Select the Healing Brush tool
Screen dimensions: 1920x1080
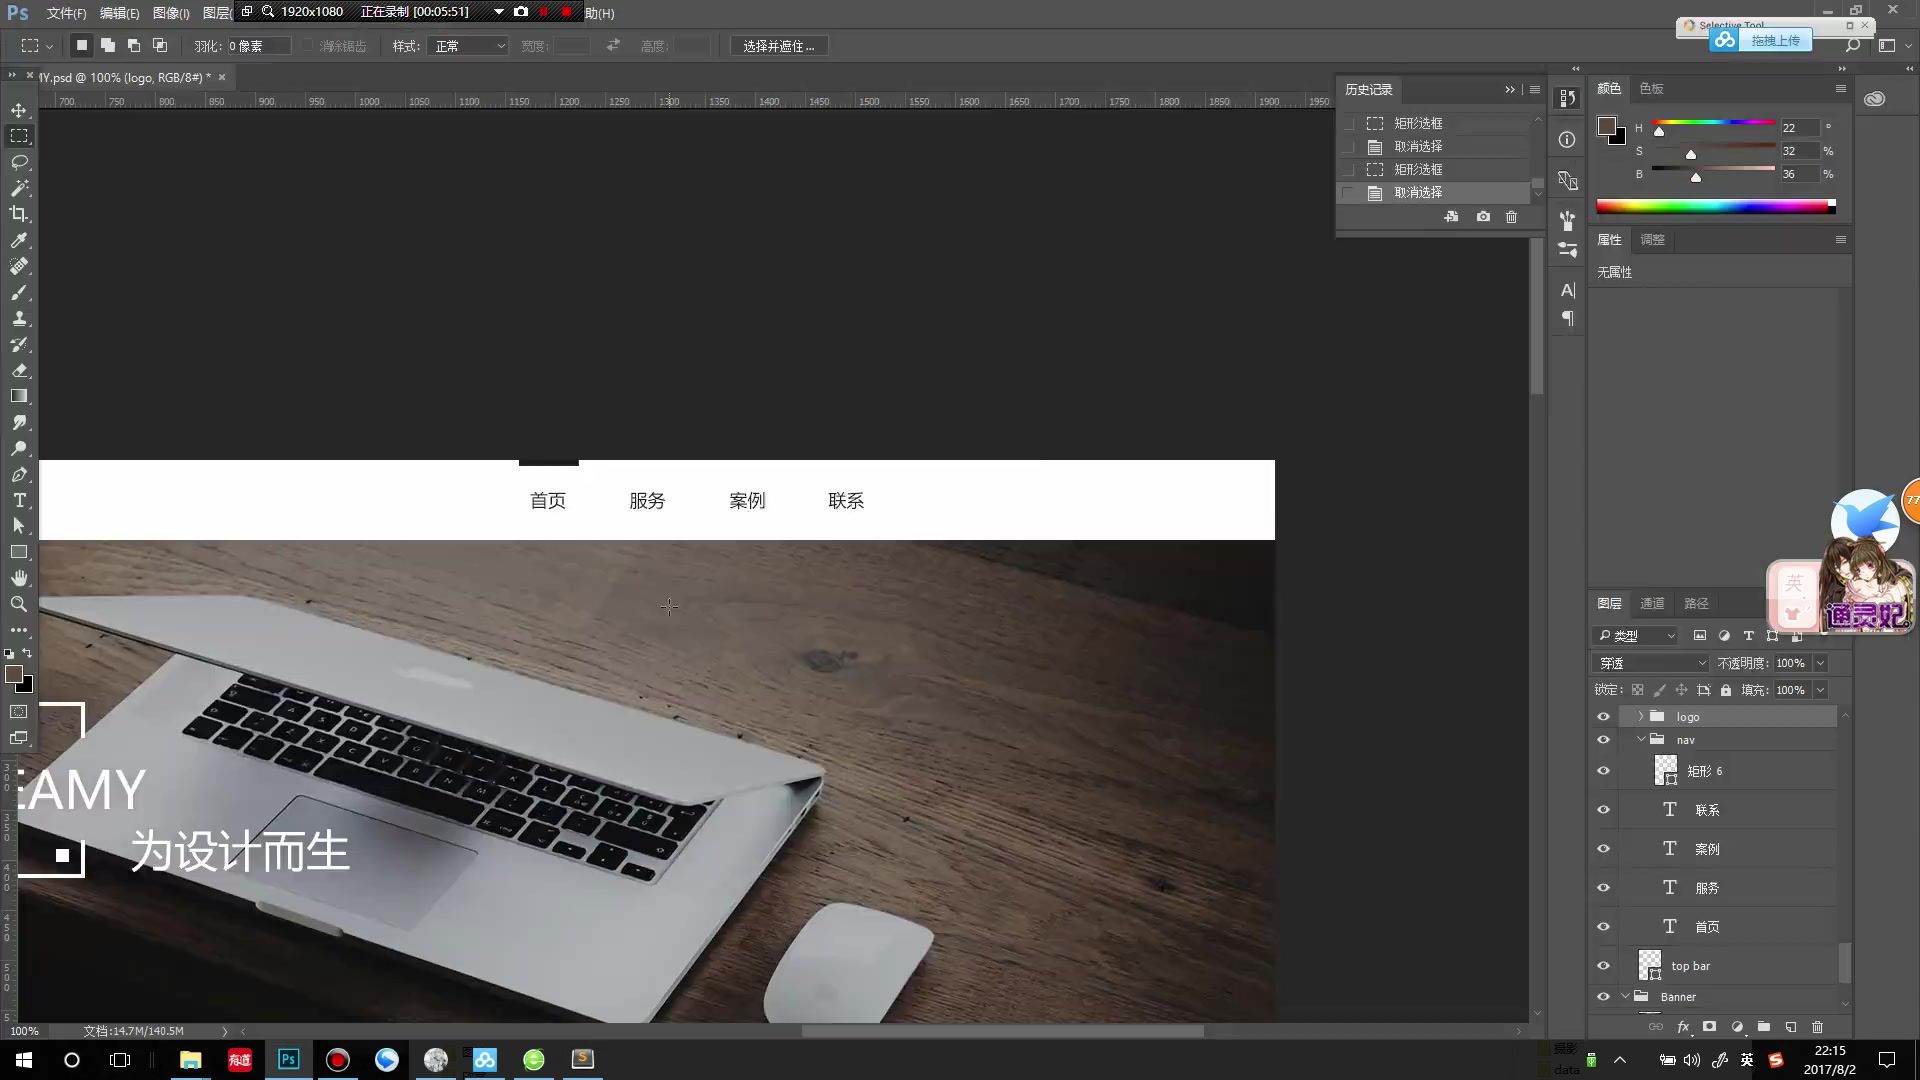click(19, 266)
